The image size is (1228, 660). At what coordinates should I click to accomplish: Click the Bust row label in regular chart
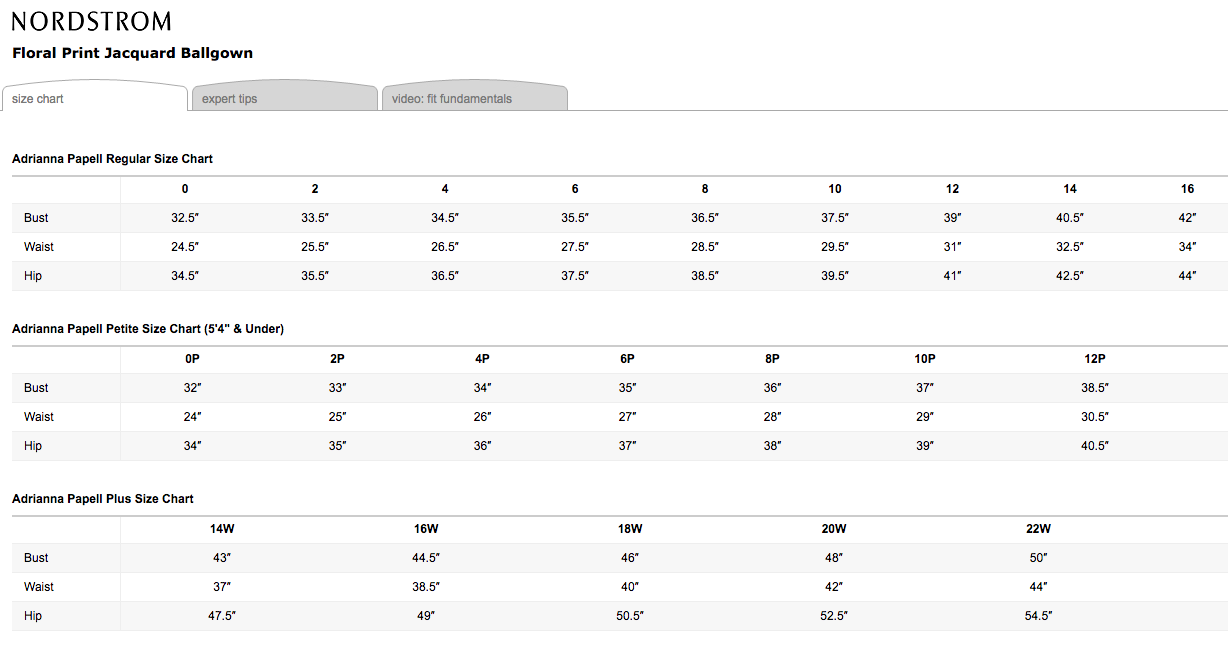tap(36, 218)
